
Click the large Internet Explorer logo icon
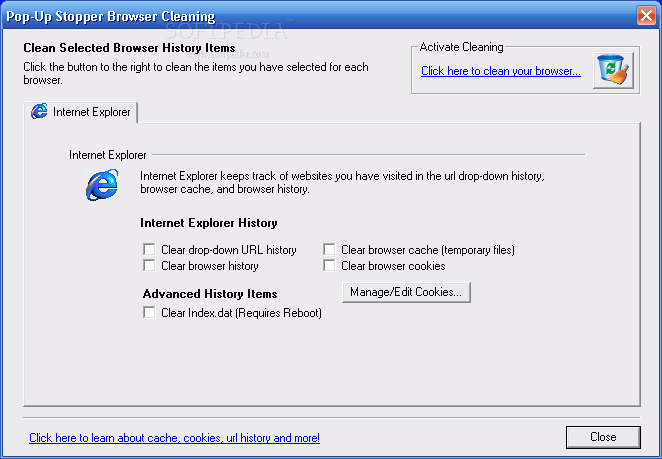click(102, 185)
